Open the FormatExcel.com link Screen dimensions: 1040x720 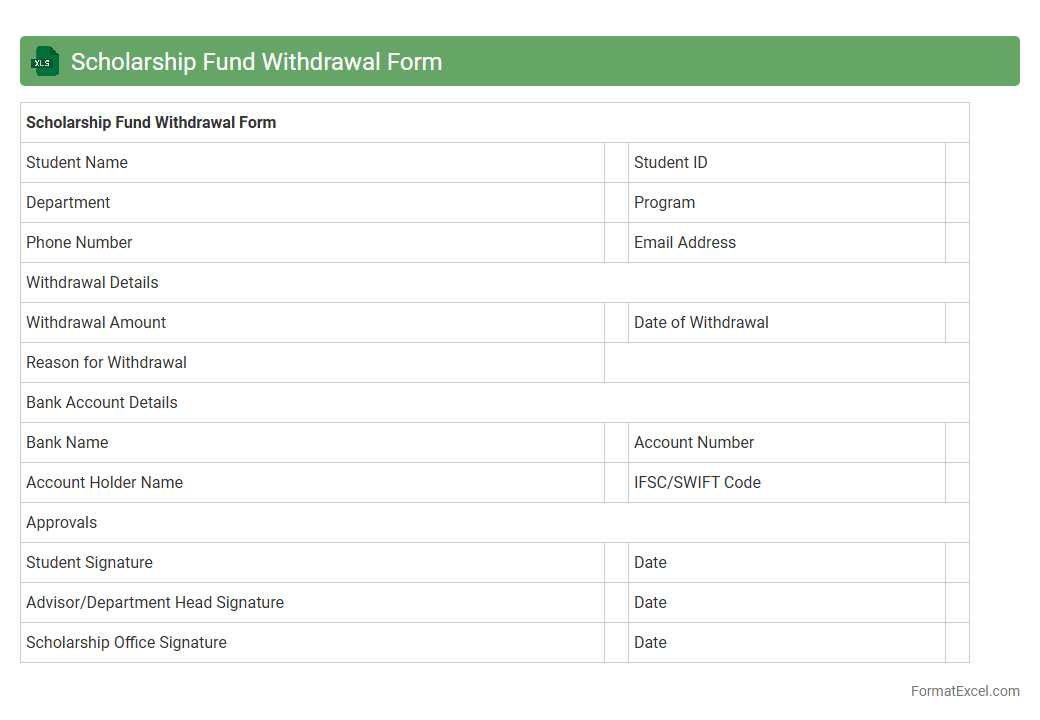(964, 691)
